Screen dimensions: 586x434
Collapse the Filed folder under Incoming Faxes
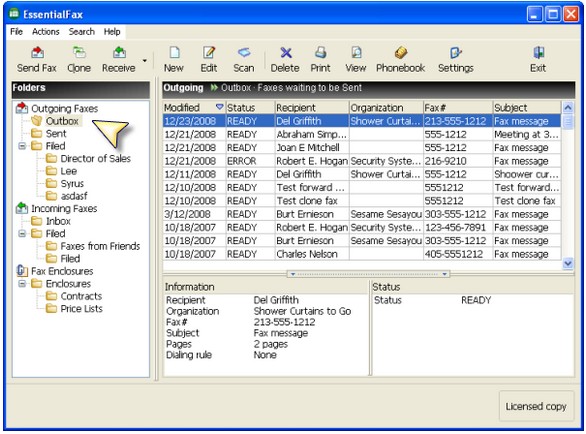pos(22,234)
